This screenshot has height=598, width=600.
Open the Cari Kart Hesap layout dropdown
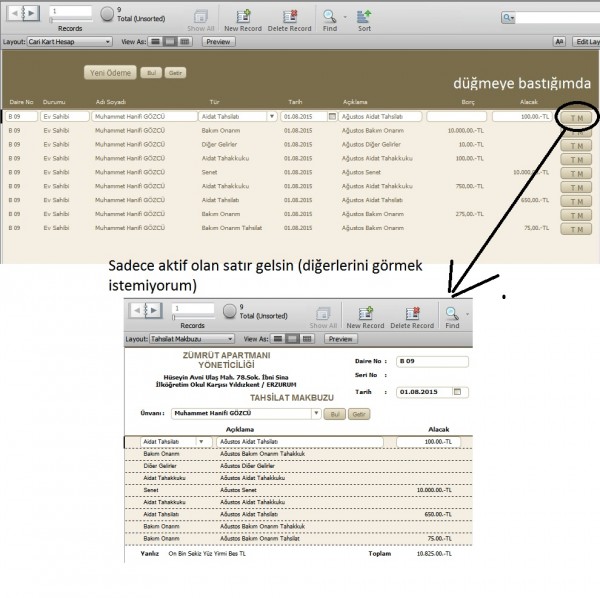[x=70, y=42]
